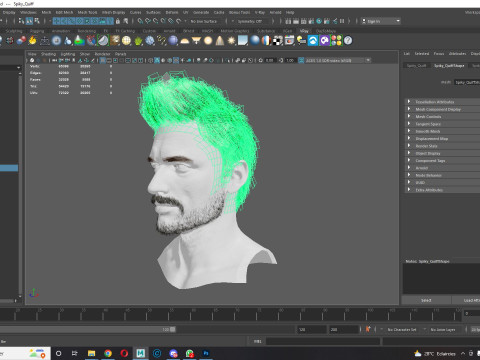Open the Opera browser from the taskbar
The image size is (480, 360).
point(124,353)
